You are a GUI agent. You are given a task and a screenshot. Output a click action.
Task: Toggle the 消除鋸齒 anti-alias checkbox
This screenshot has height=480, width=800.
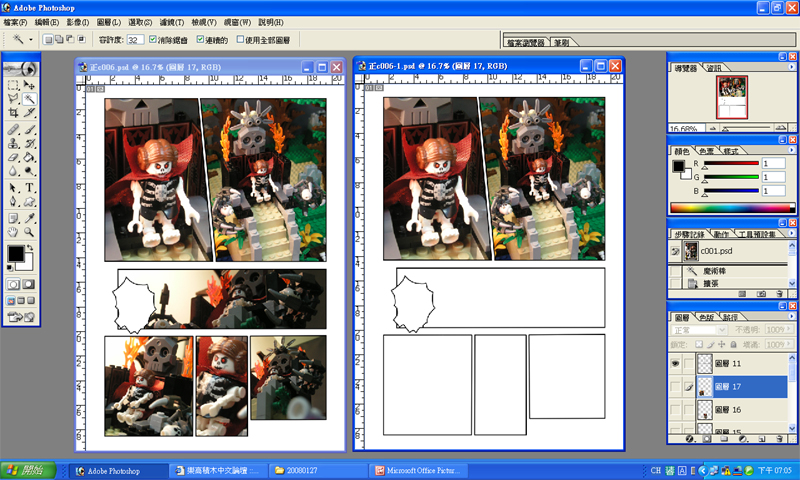point(153,39)
